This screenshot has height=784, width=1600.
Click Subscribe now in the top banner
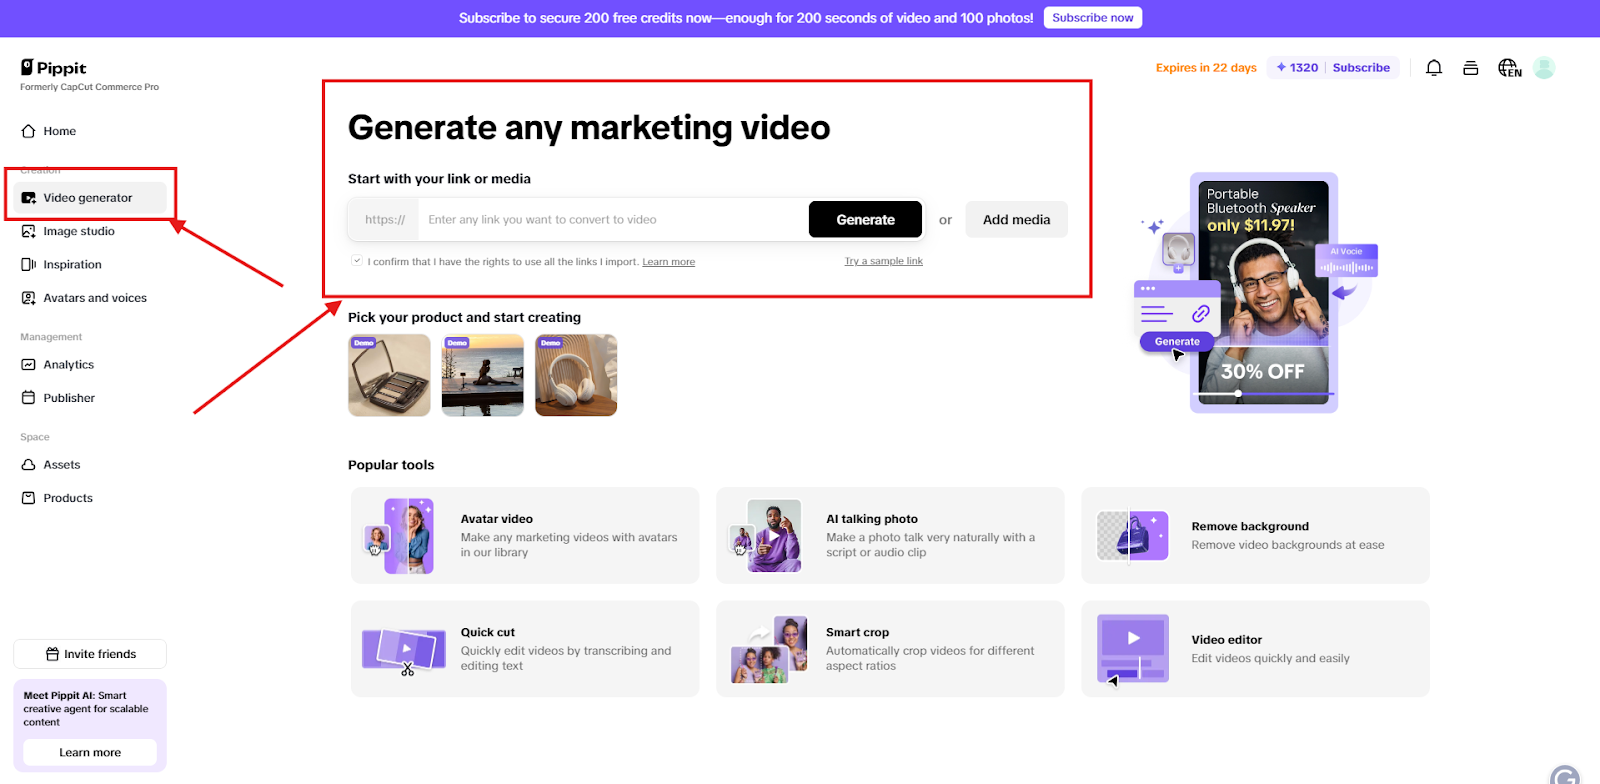1093,18
